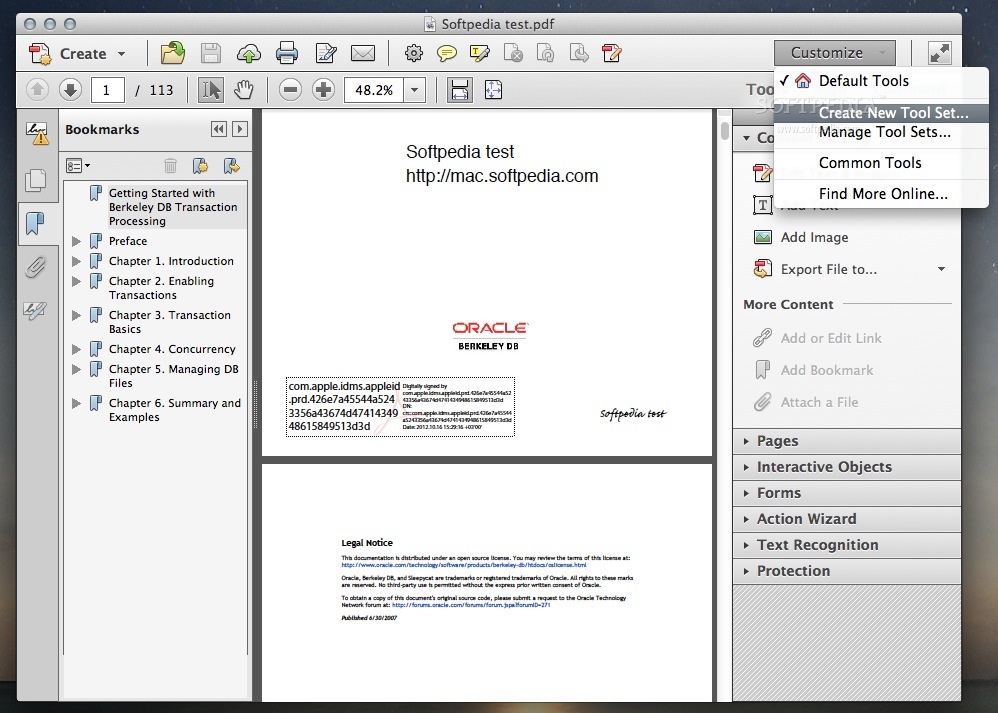
Task: Click the cloud upload icon
Action: click(249, 54)
